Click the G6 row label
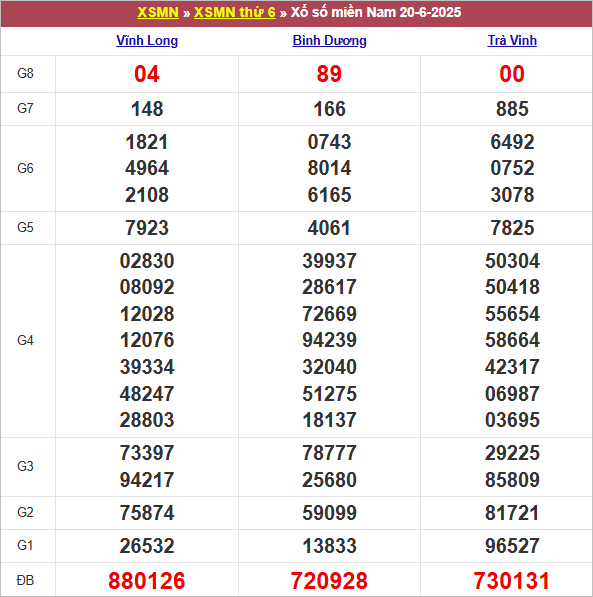593x597 pixels. pyautogui.click(x=26, y=168)
